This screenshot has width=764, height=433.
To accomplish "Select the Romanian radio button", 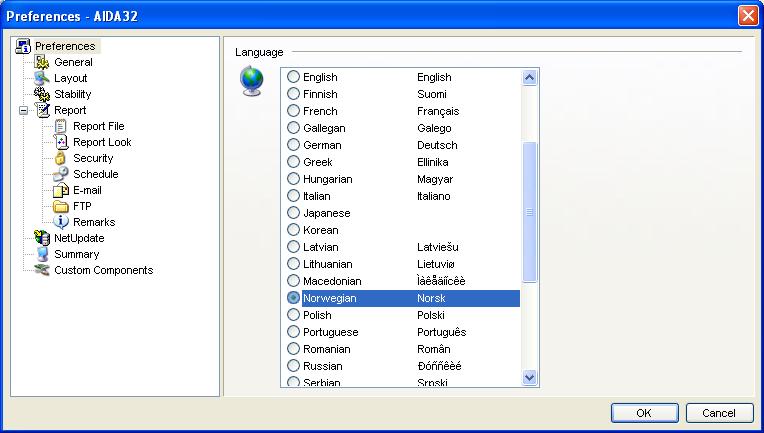I will point(293,349).
